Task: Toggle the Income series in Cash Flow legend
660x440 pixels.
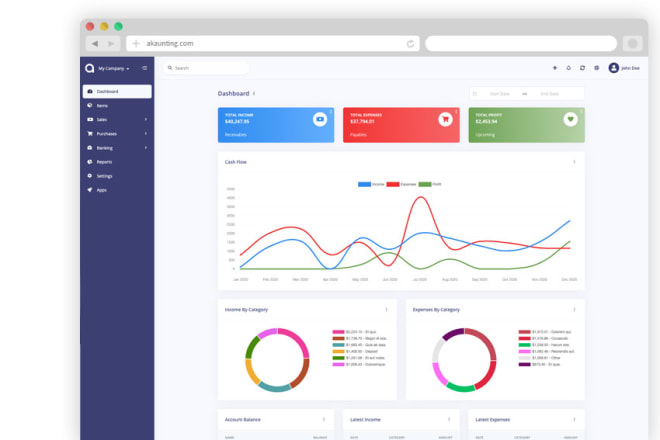Action: (x=371, y=184)
